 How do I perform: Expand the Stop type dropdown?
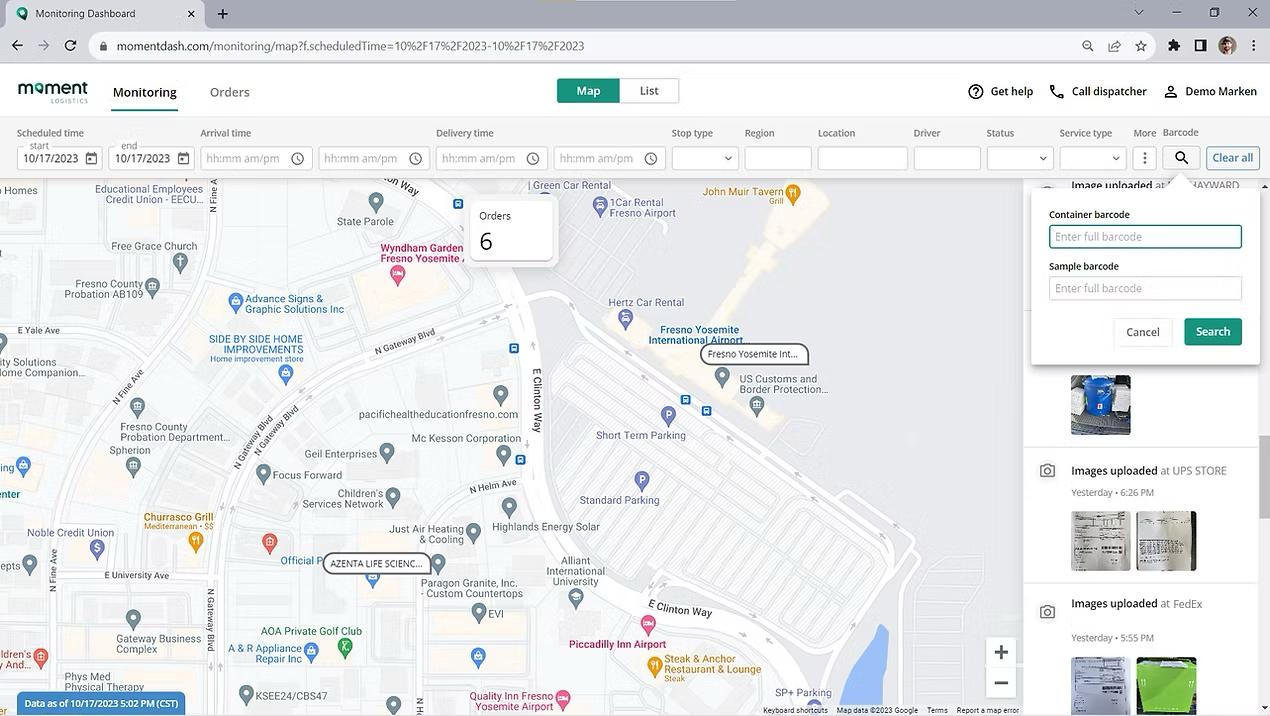705,158
